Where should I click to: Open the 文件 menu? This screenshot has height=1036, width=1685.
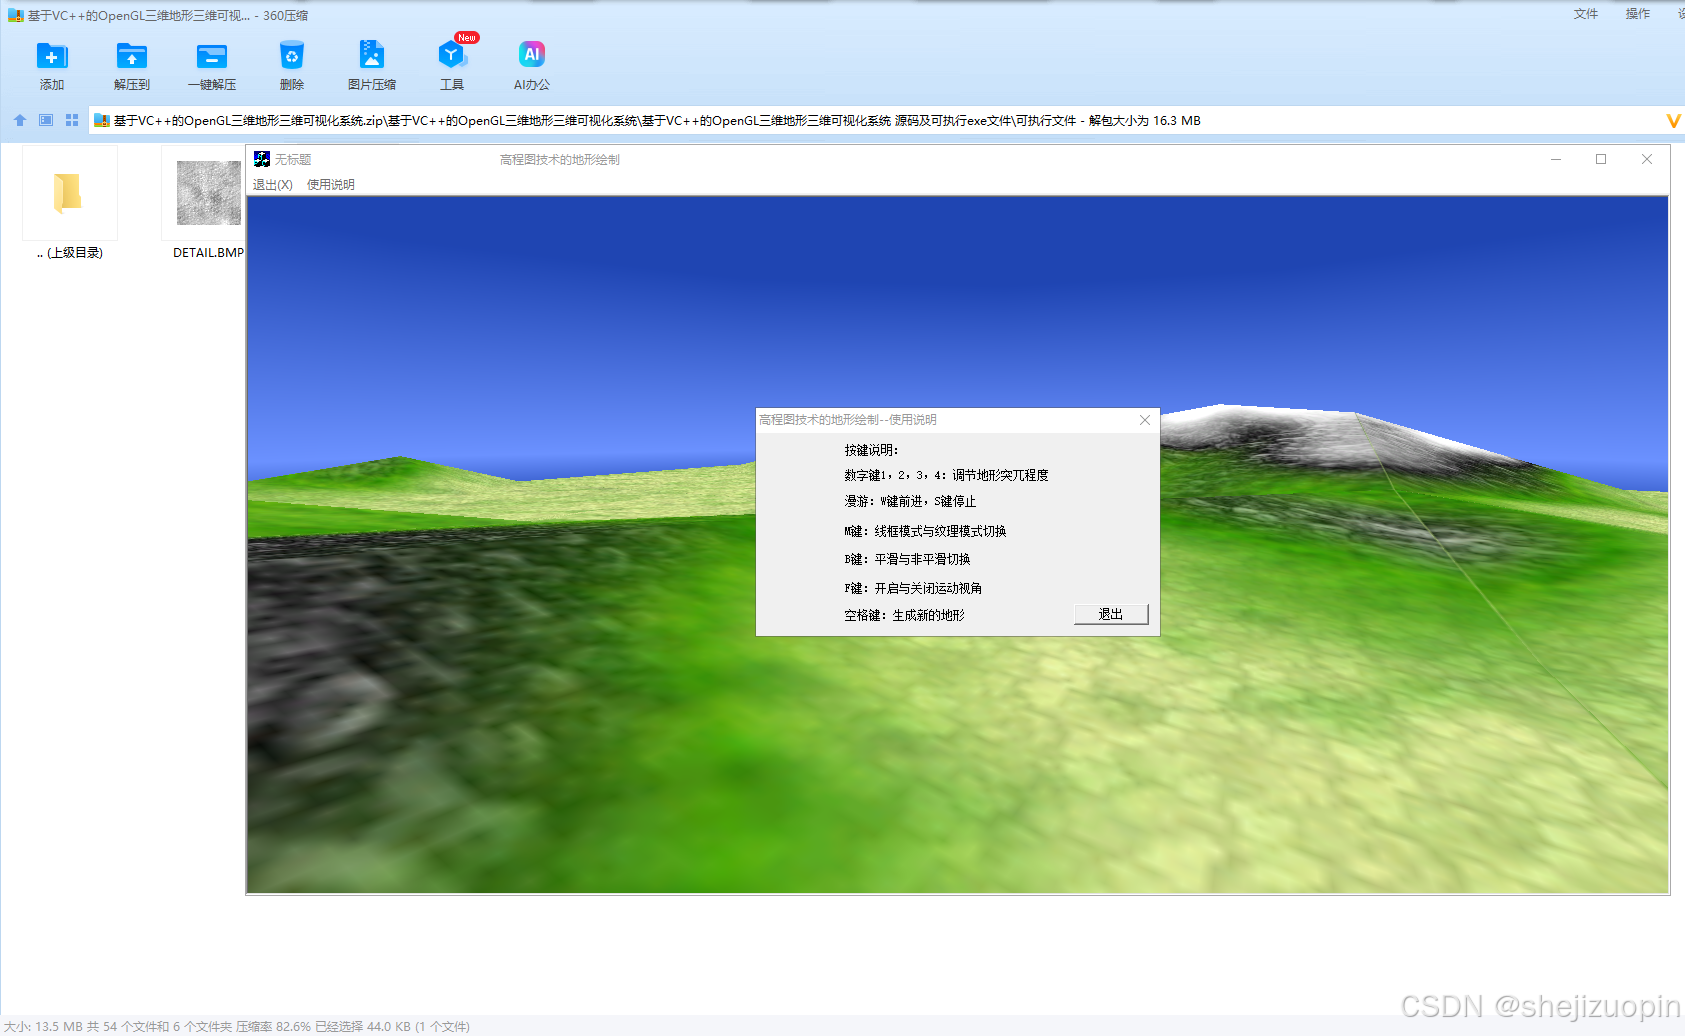click(x=1584, y=14)
